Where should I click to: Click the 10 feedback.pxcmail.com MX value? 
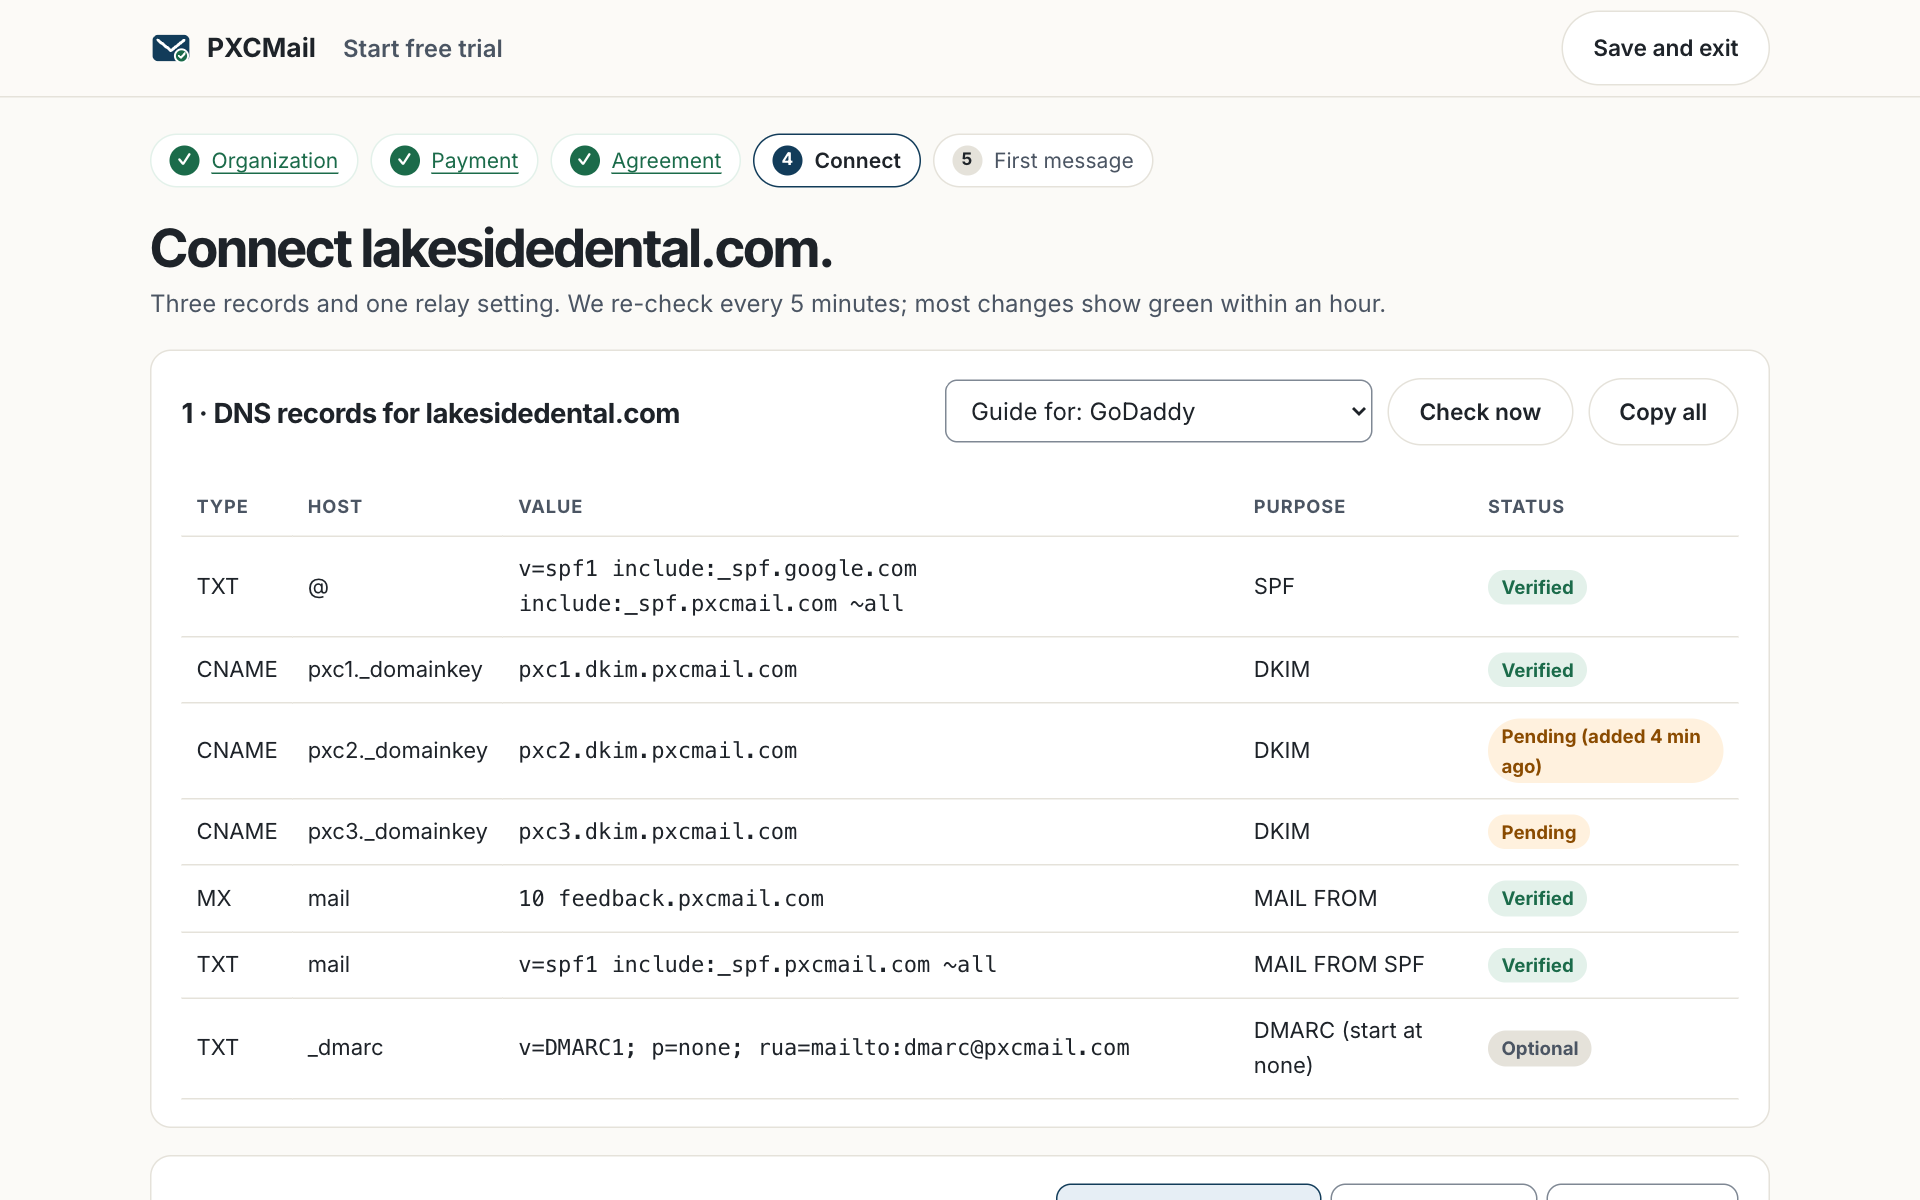(671, 899)
